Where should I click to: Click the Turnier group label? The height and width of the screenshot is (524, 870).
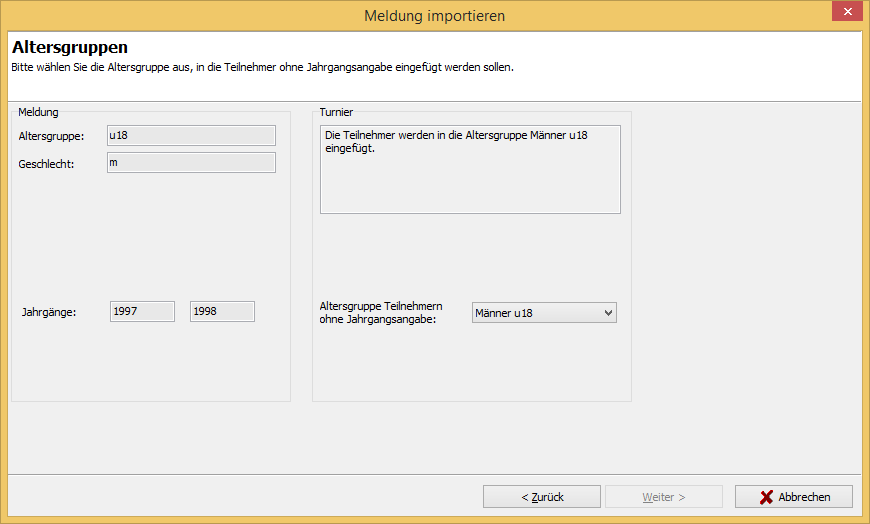[x=336, y=112]
